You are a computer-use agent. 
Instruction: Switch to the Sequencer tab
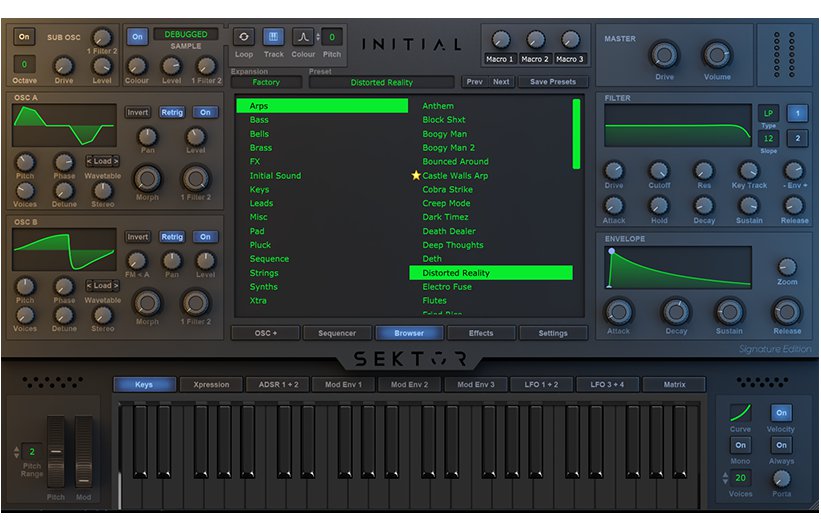[337, 333]
